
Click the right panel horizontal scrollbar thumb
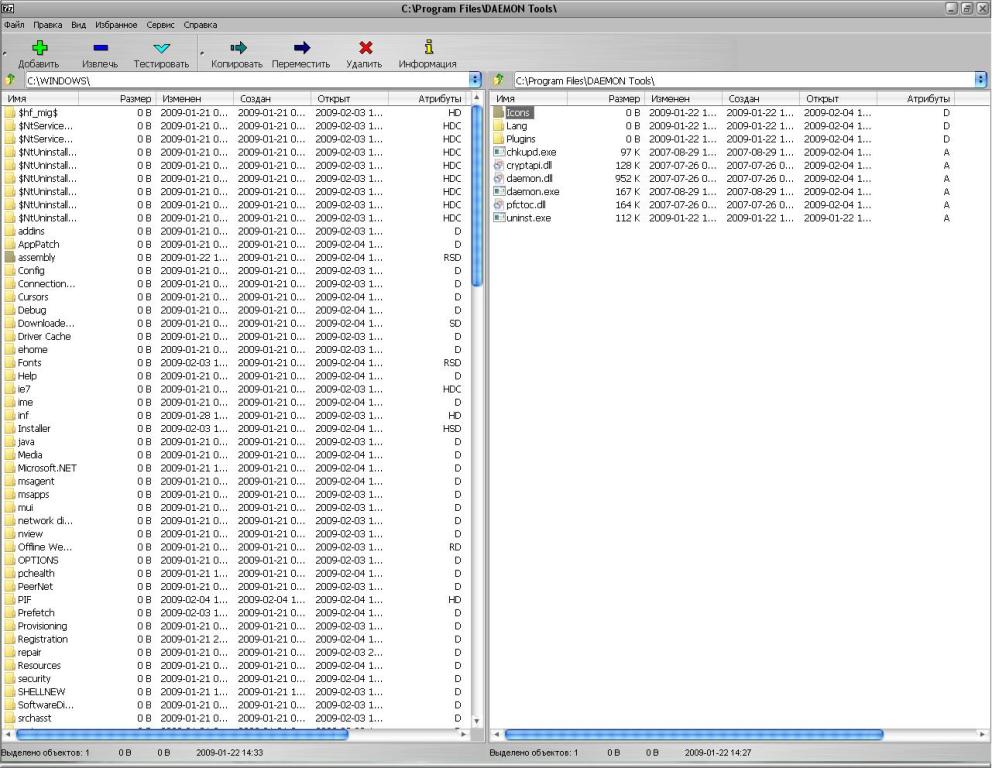point(693,734)
